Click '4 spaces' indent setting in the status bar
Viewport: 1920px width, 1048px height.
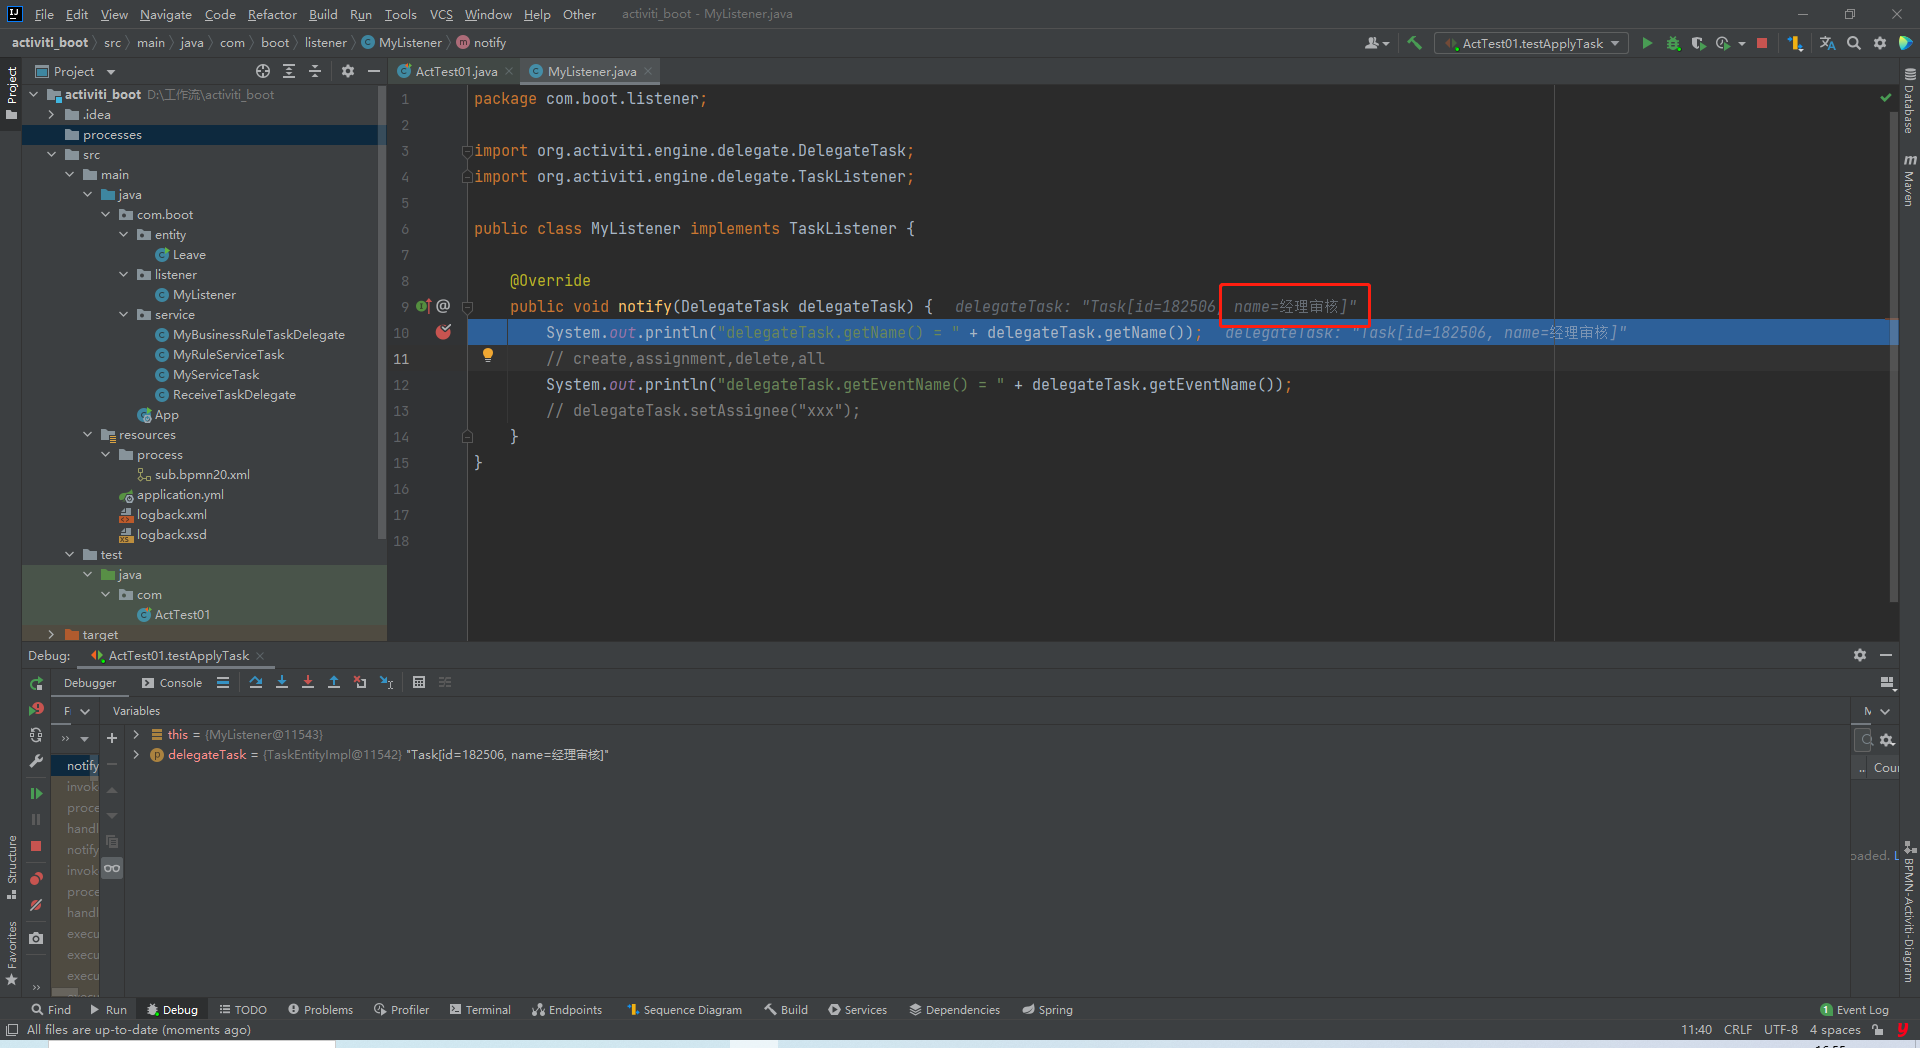tap(1835, 1029)
